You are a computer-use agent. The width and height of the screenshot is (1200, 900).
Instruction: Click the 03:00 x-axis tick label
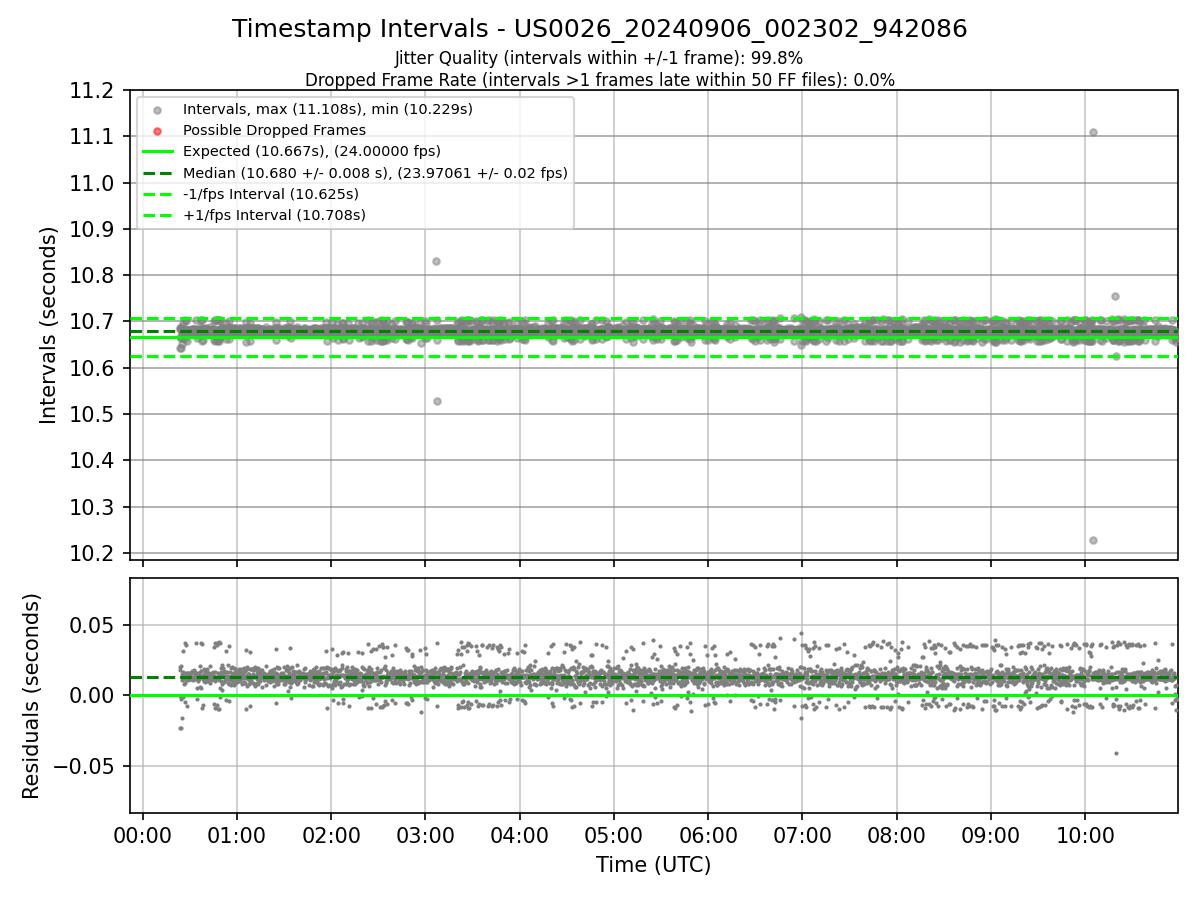[x=425, y=835]
